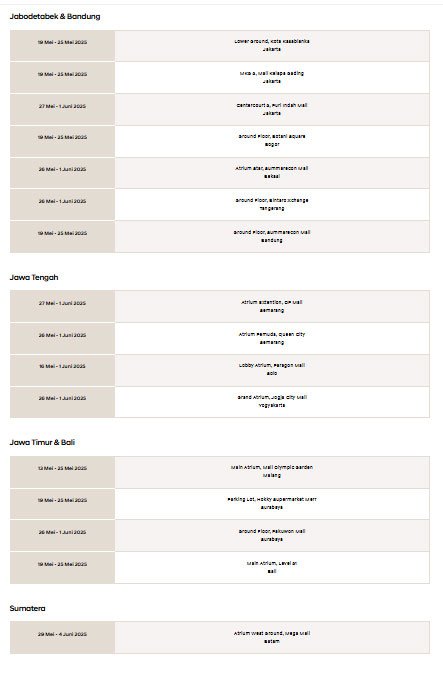This screenshot has height=688, width=443.
Task: Select the Bintaro Xchange Tangerang venue
Action: coord(272,205)
